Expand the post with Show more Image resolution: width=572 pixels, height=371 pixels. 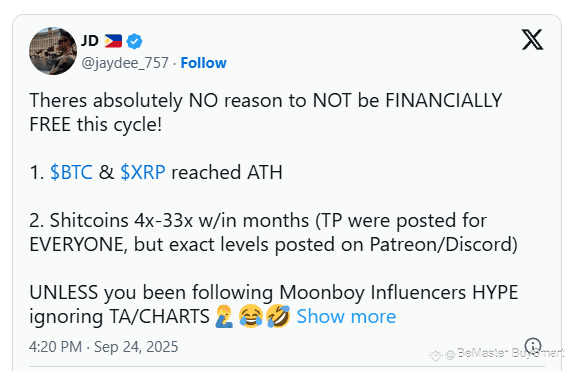click(346, 316)
